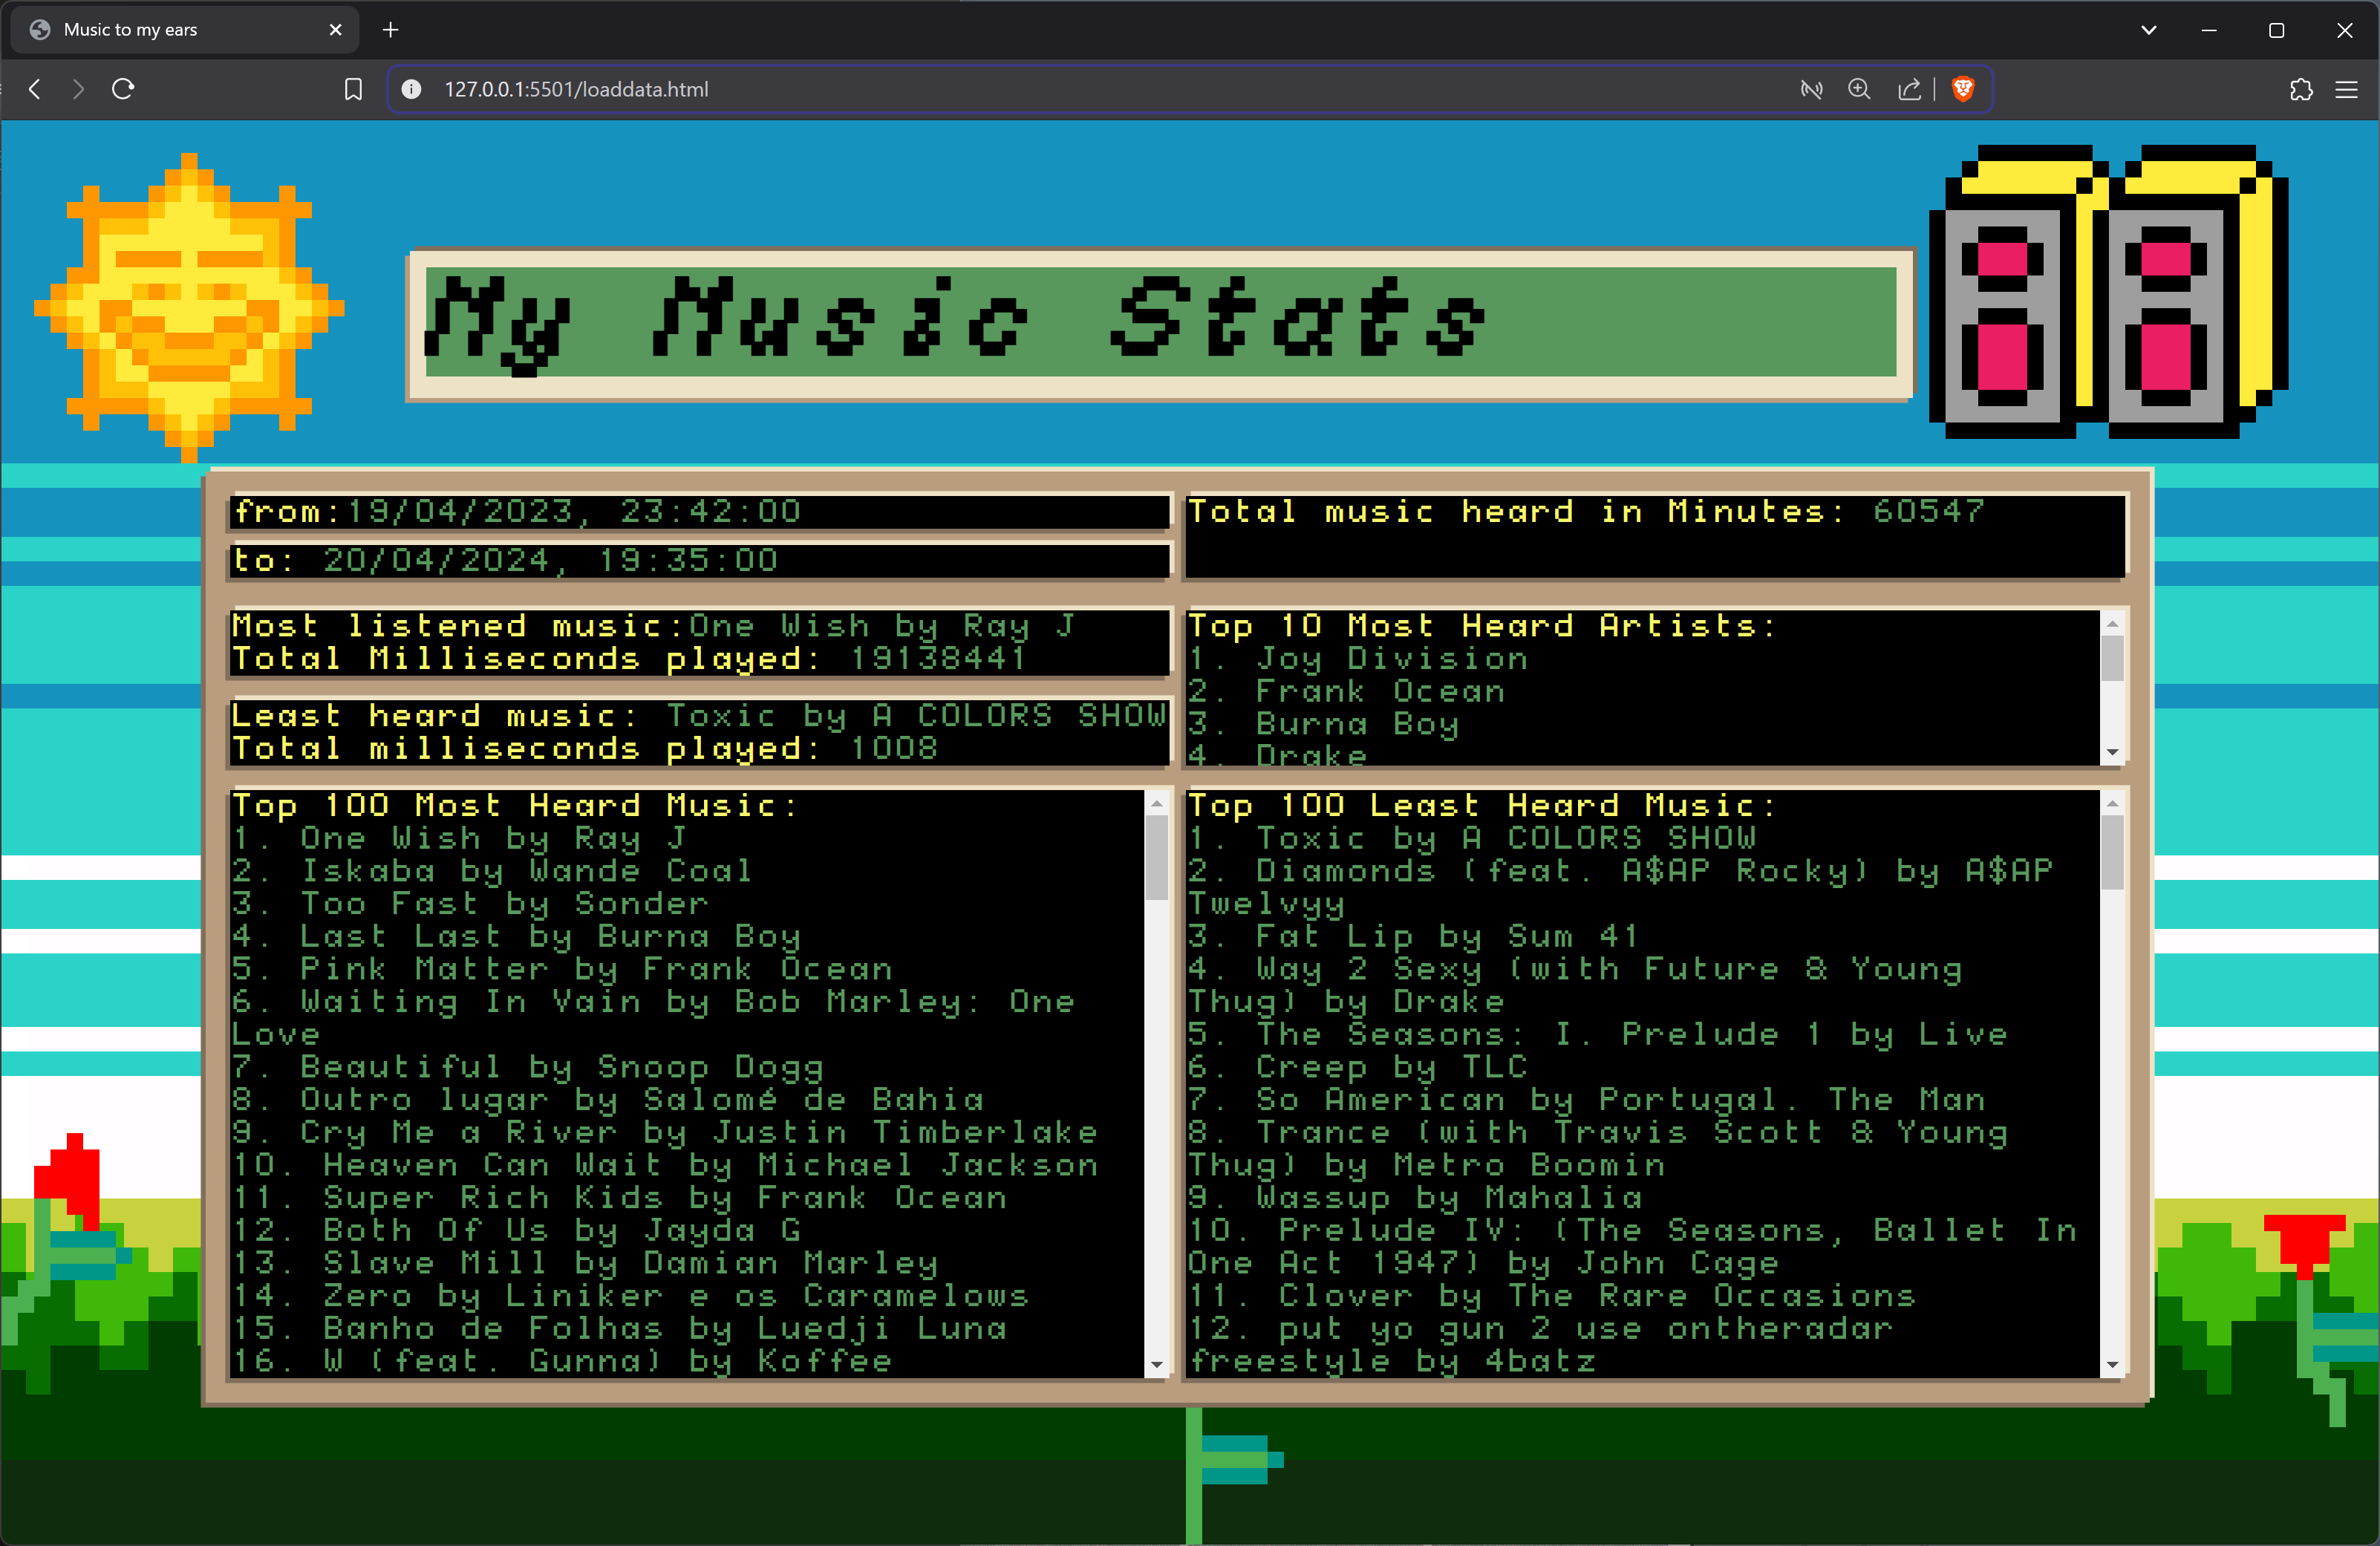Screen dimensions: 2380x1546
Task: Click the 'to: 20/04/2024' date box
Action: (700, 560)
